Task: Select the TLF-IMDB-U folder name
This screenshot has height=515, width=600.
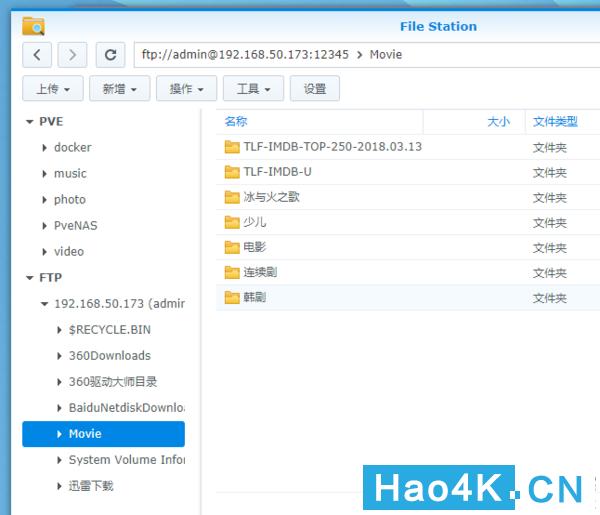Action: (x=278, y=172)
